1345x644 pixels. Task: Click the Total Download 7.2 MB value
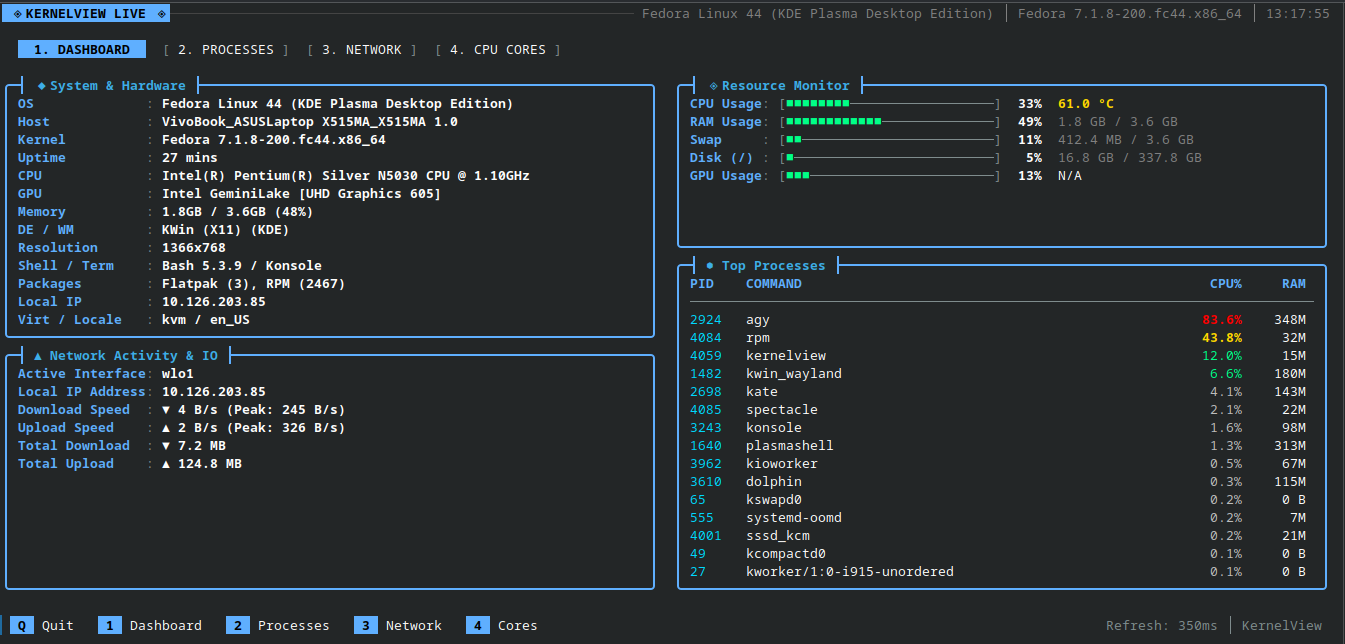[x=194, y=445]
